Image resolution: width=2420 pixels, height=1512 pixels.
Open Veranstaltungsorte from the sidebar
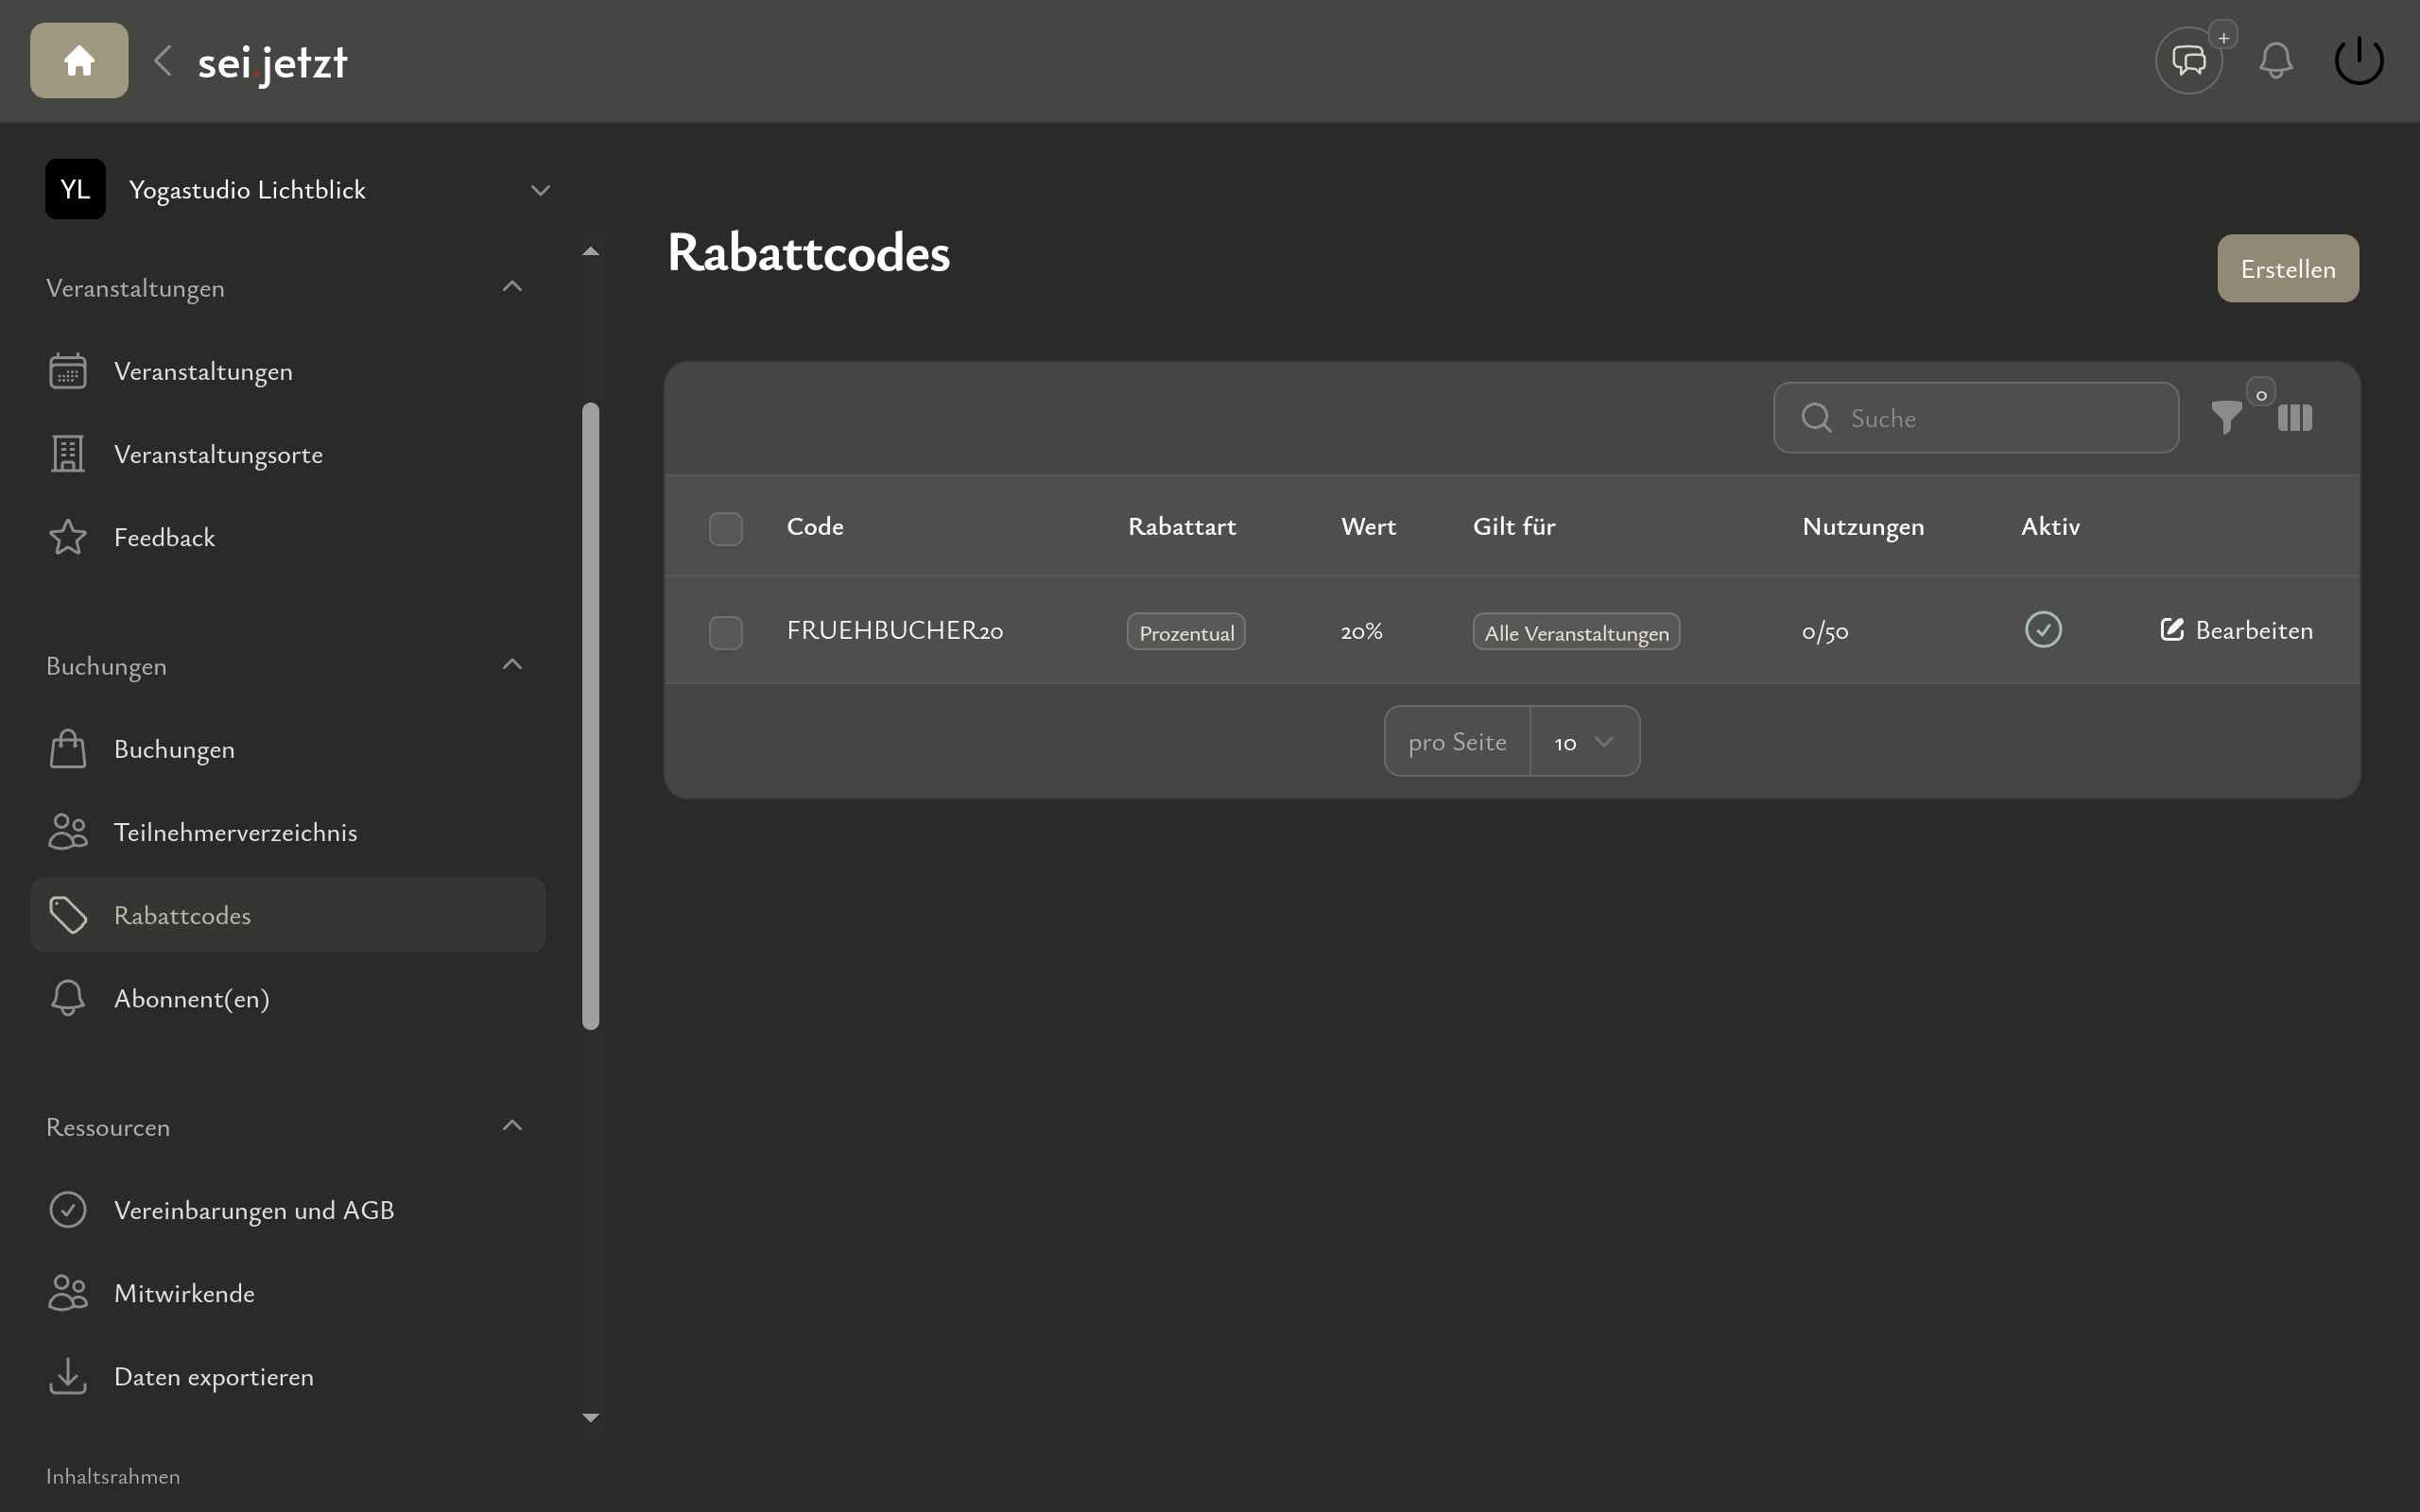coord(218,454)
